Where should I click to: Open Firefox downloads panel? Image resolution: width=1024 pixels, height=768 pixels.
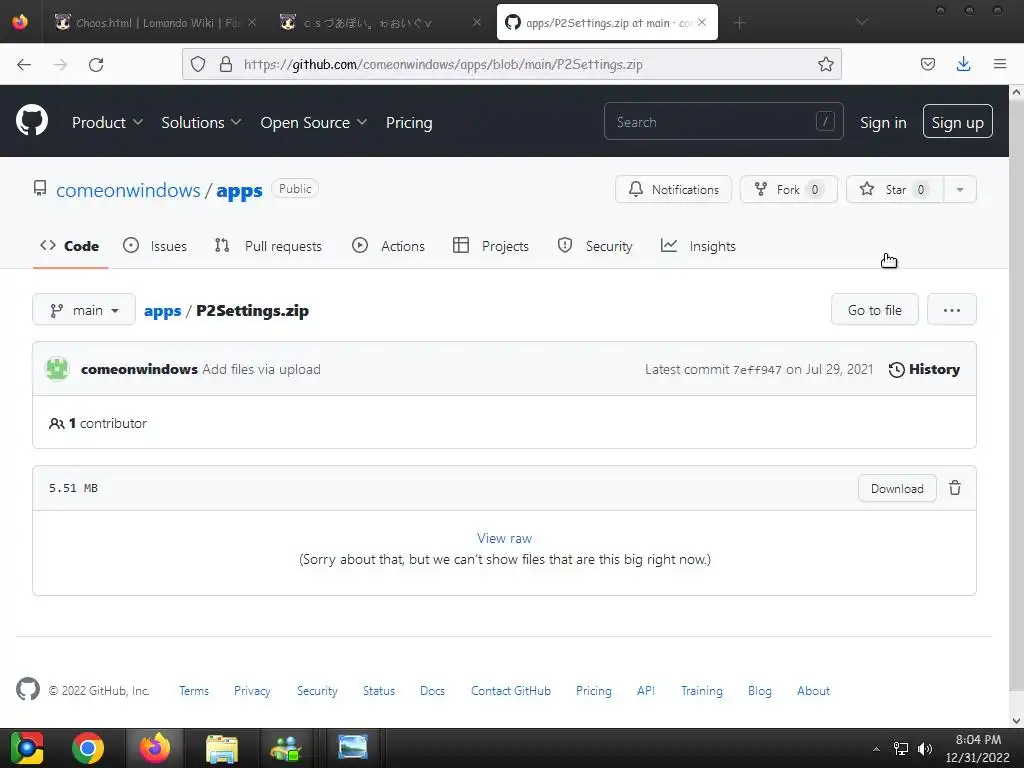click(963, 64)
